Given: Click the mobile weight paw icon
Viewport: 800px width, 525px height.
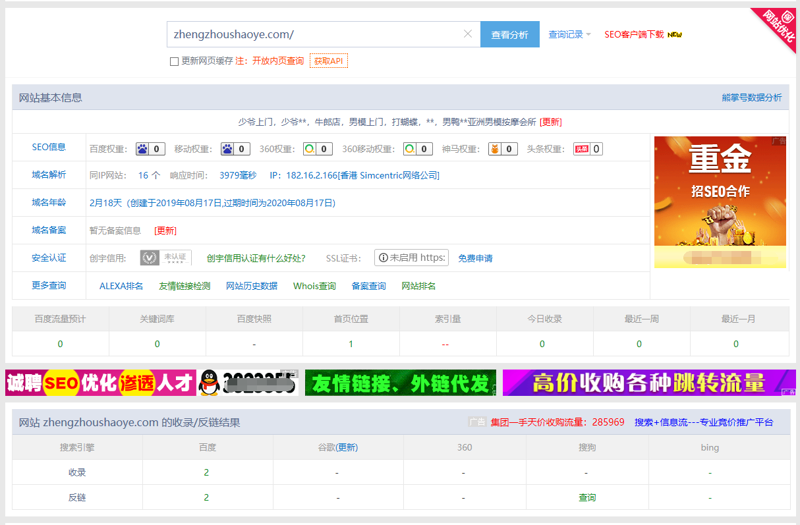Looking at the screenshot, I should point(228,149).
